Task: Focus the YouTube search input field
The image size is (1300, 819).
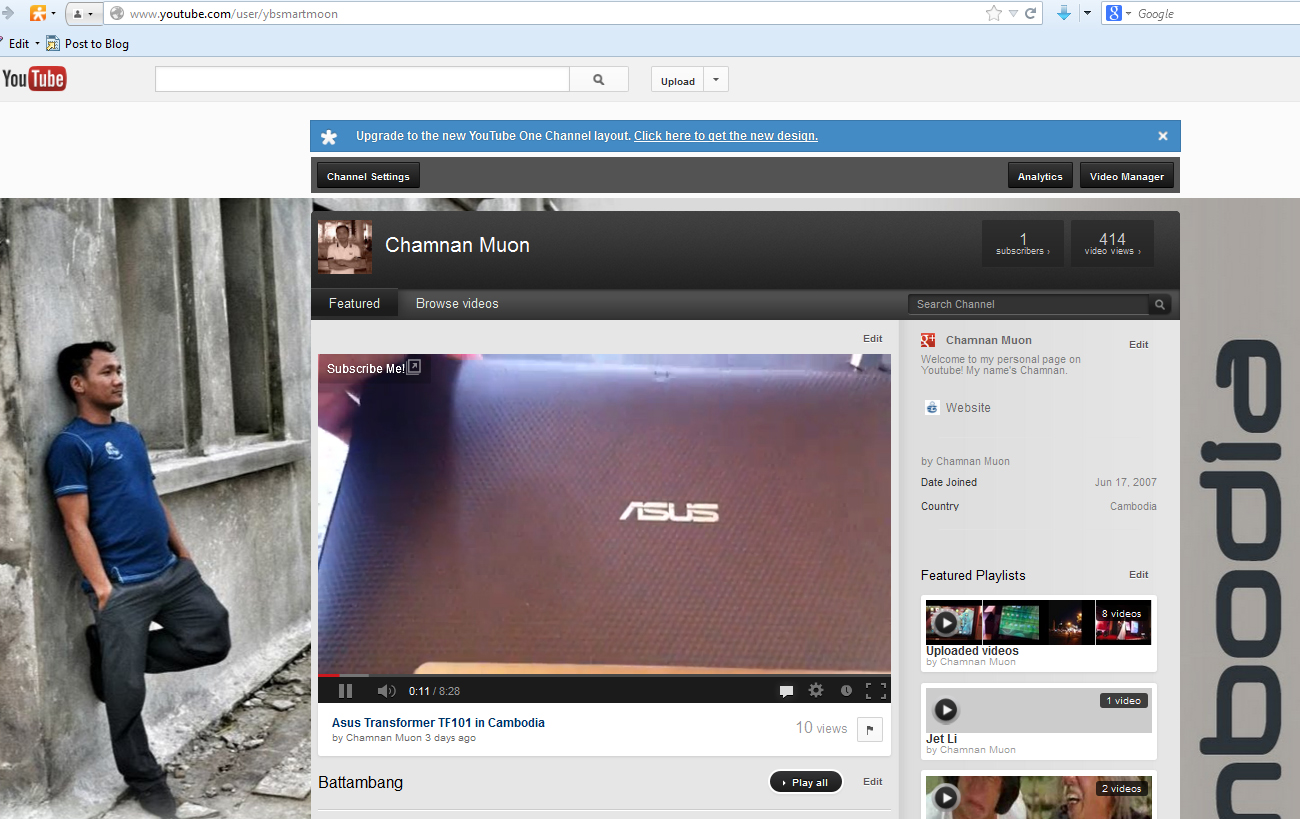Action: pos(362,80)
